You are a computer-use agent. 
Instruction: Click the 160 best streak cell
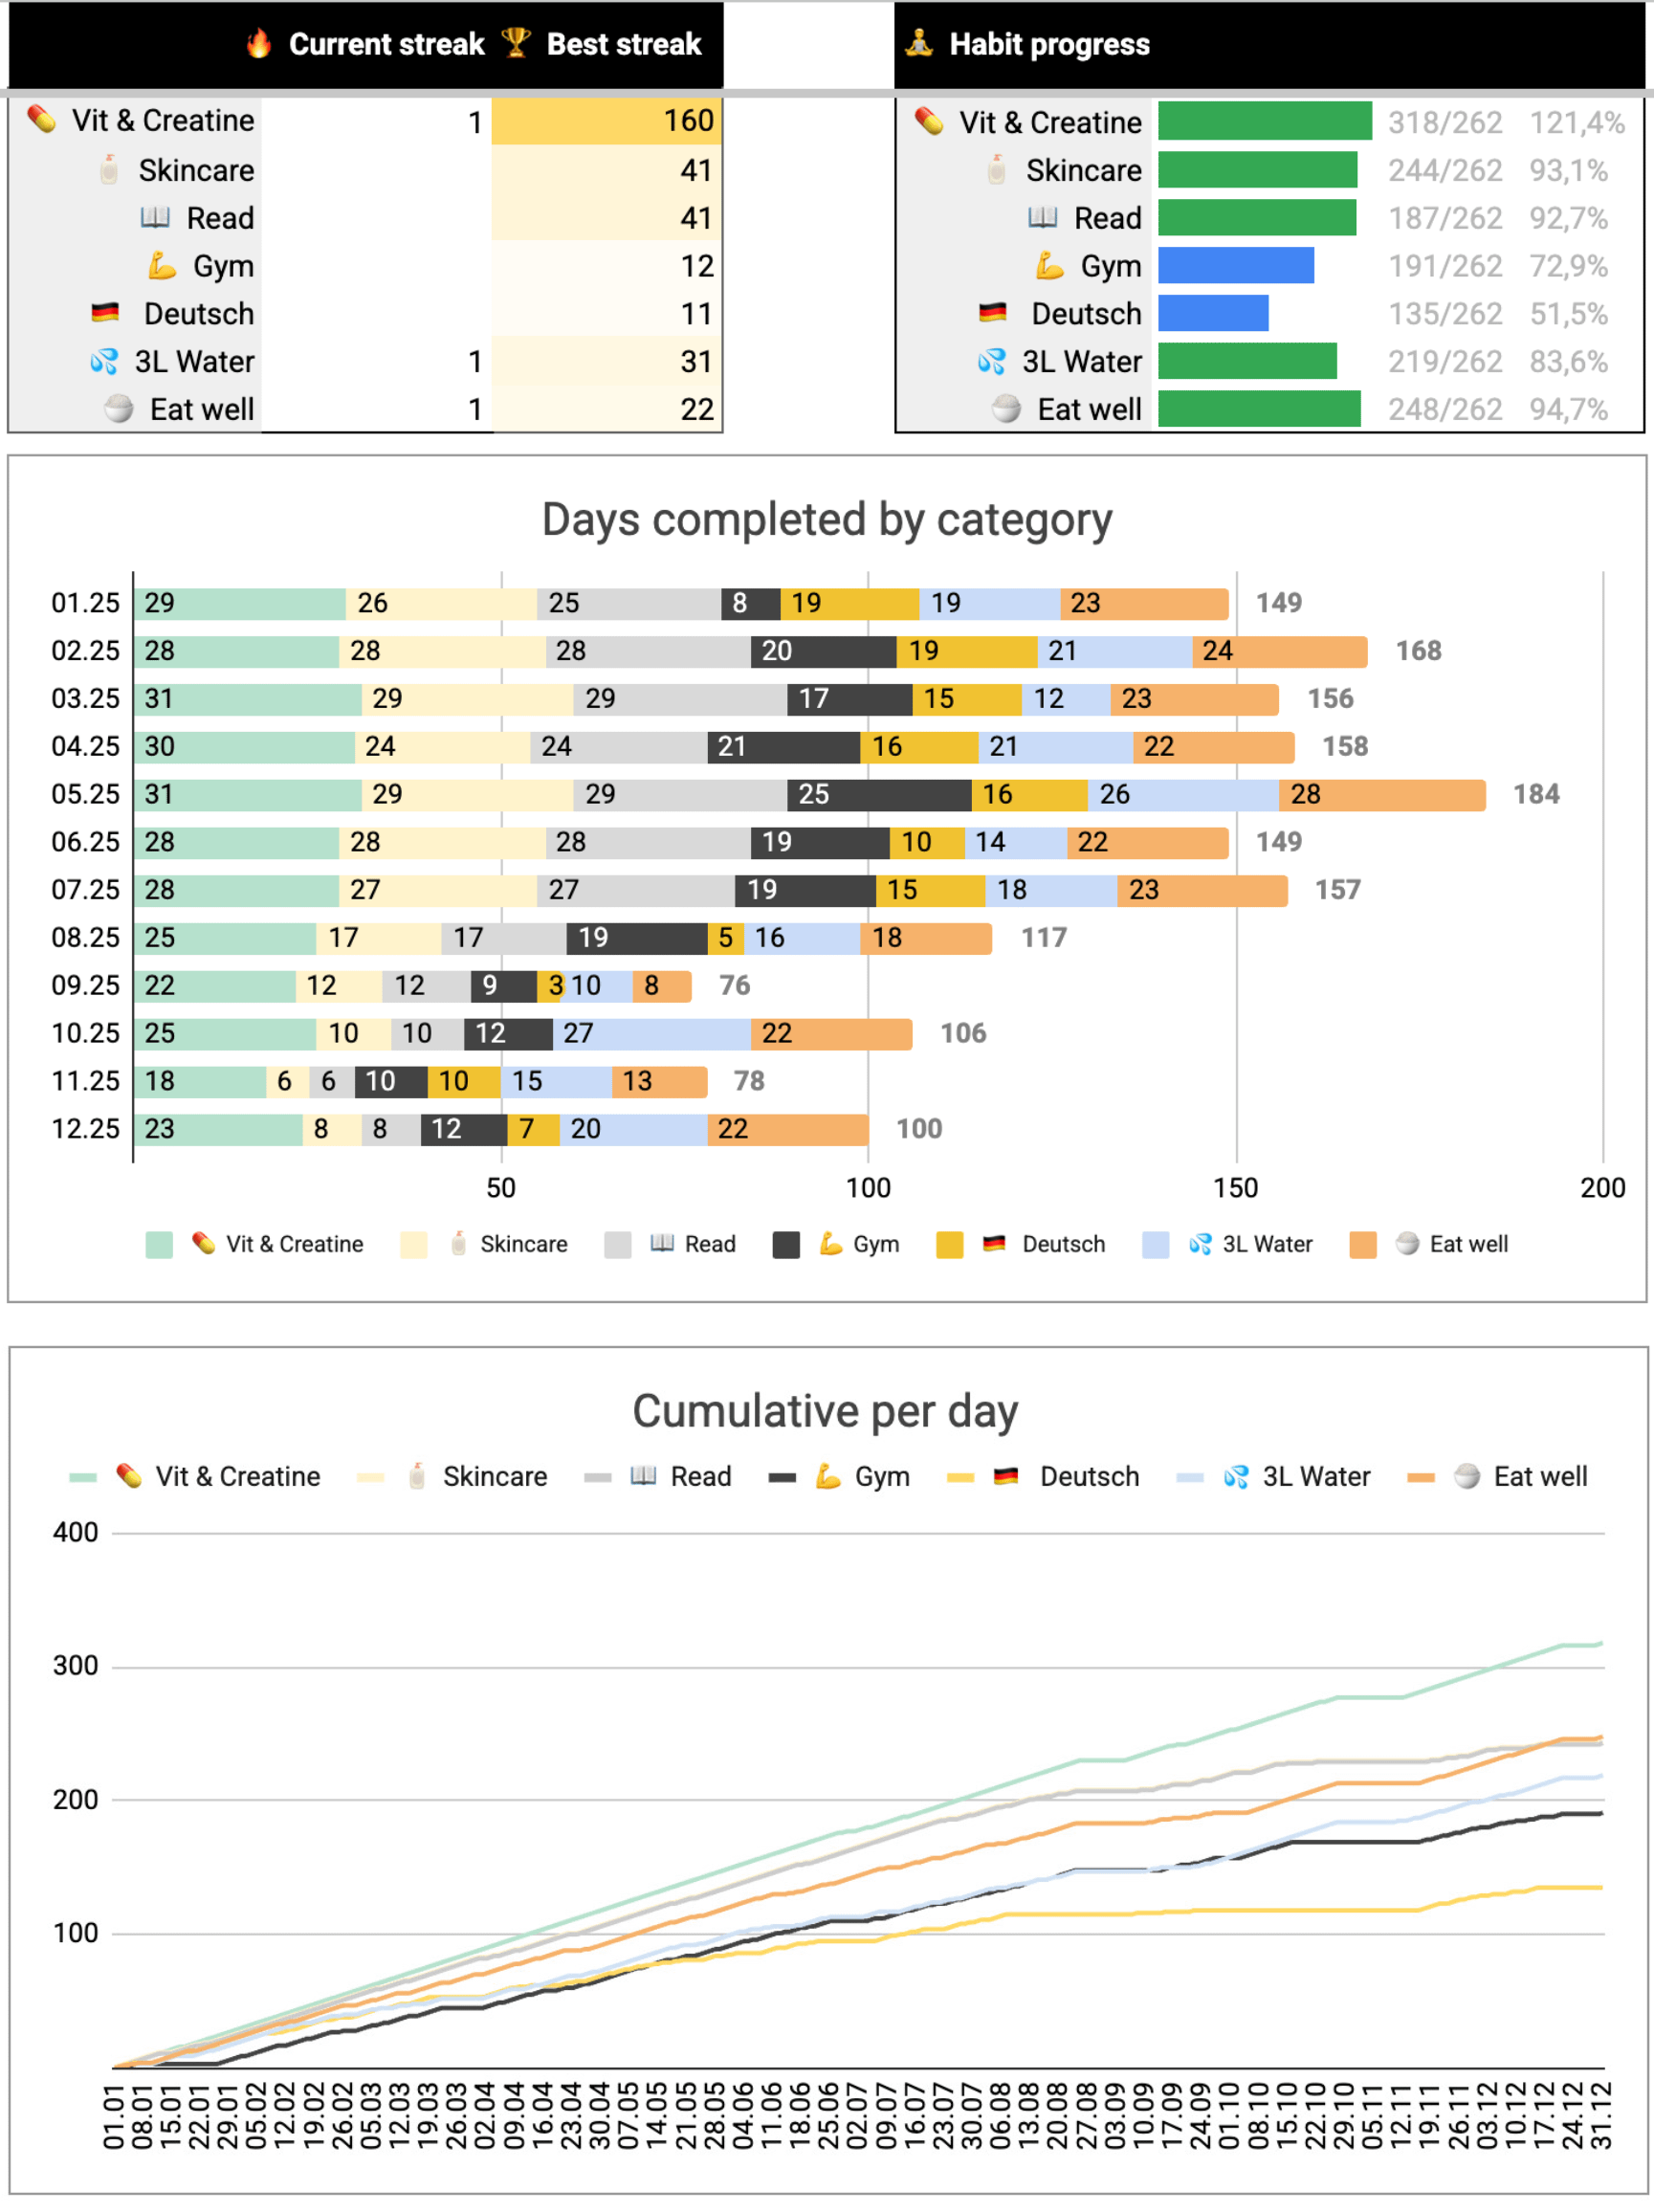pyautogui.click(x=606, y=121)
